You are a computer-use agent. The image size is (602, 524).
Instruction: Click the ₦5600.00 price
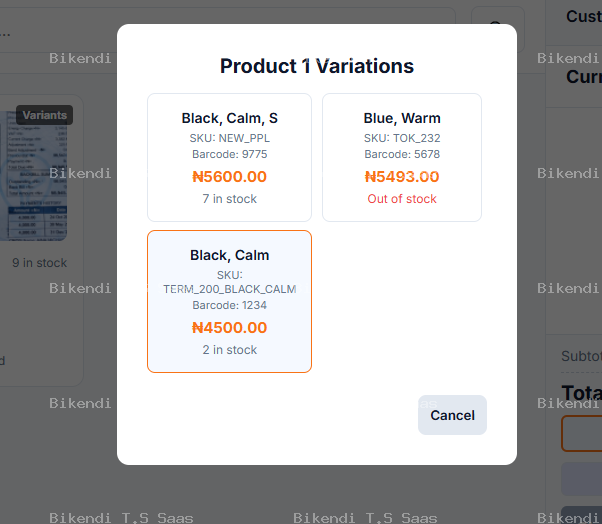point(229,177)
